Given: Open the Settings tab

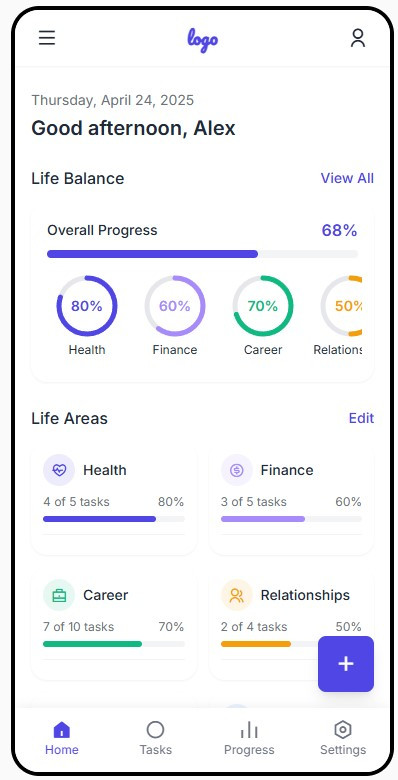Looking at the screenshot, I should 343,738.
